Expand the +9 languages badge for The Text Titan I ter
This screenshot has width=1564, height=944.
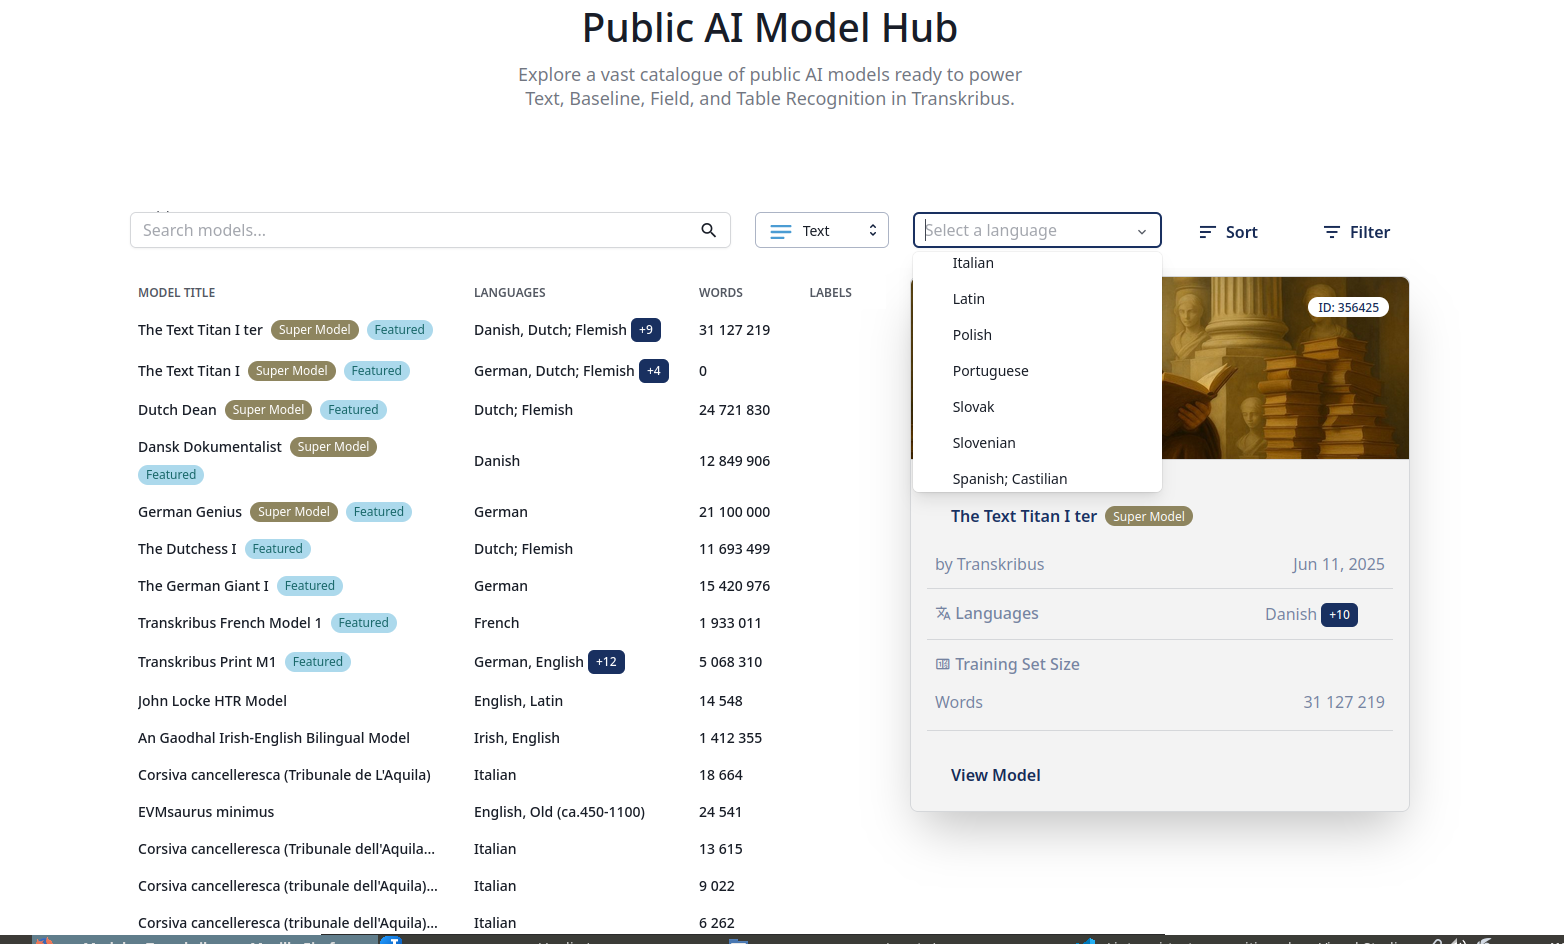click(x=646, y=329)
